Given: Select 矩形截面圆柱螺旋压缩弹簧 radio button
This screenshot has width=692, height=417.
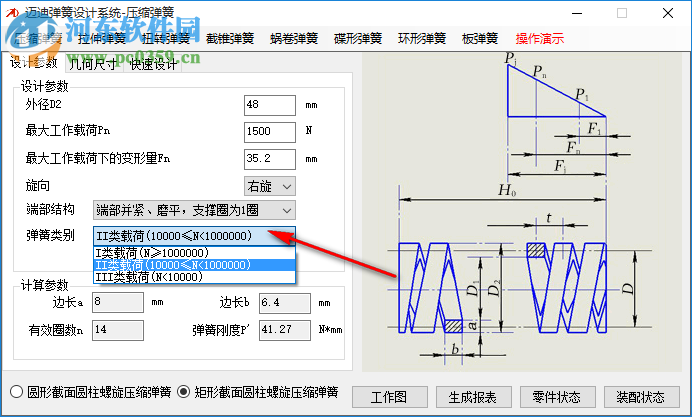Looking at the screenshot, I should (258, 392).
